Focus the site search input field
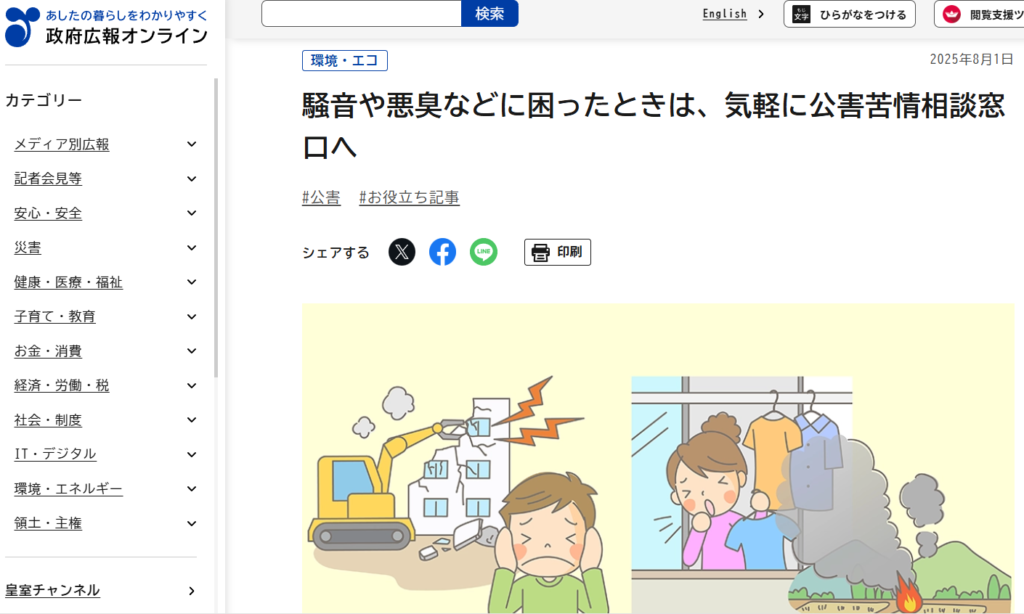The image size is (1024, 614). [361, 14]
